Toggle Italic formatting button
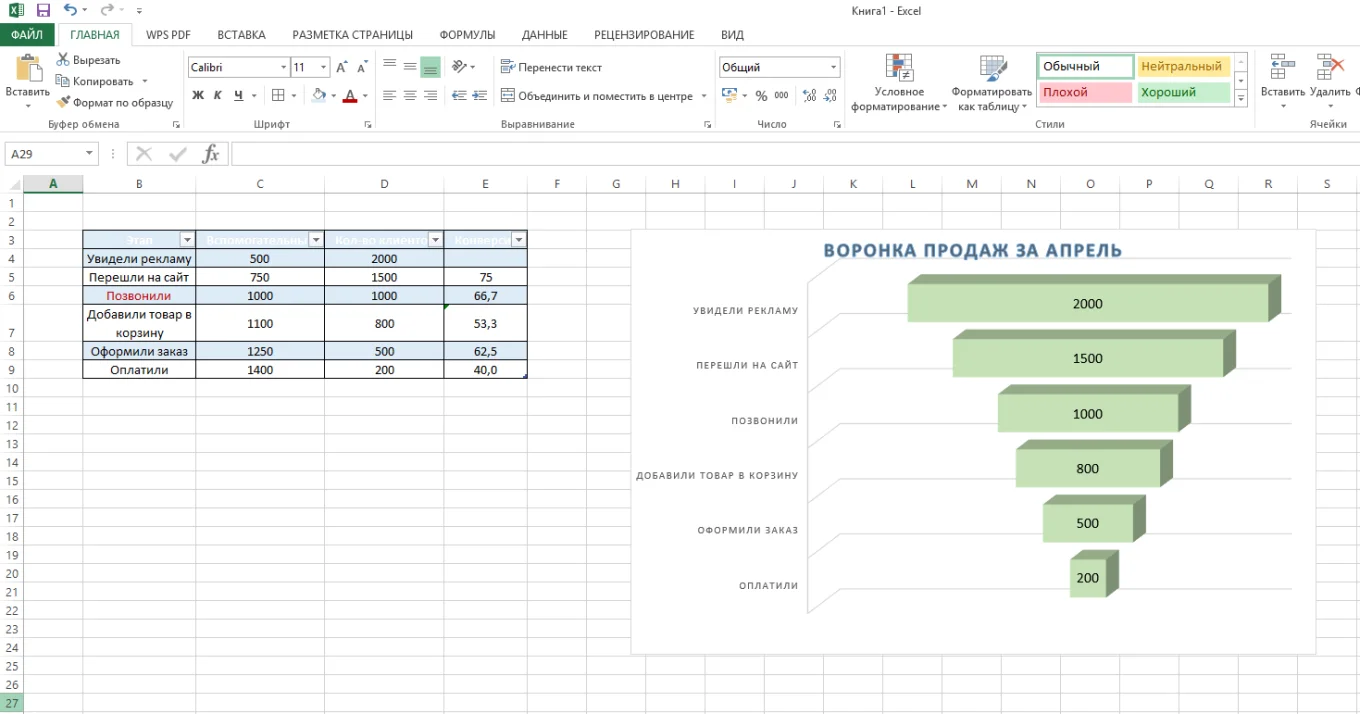The image size is (1360, 714). click(x=218, y=96)
